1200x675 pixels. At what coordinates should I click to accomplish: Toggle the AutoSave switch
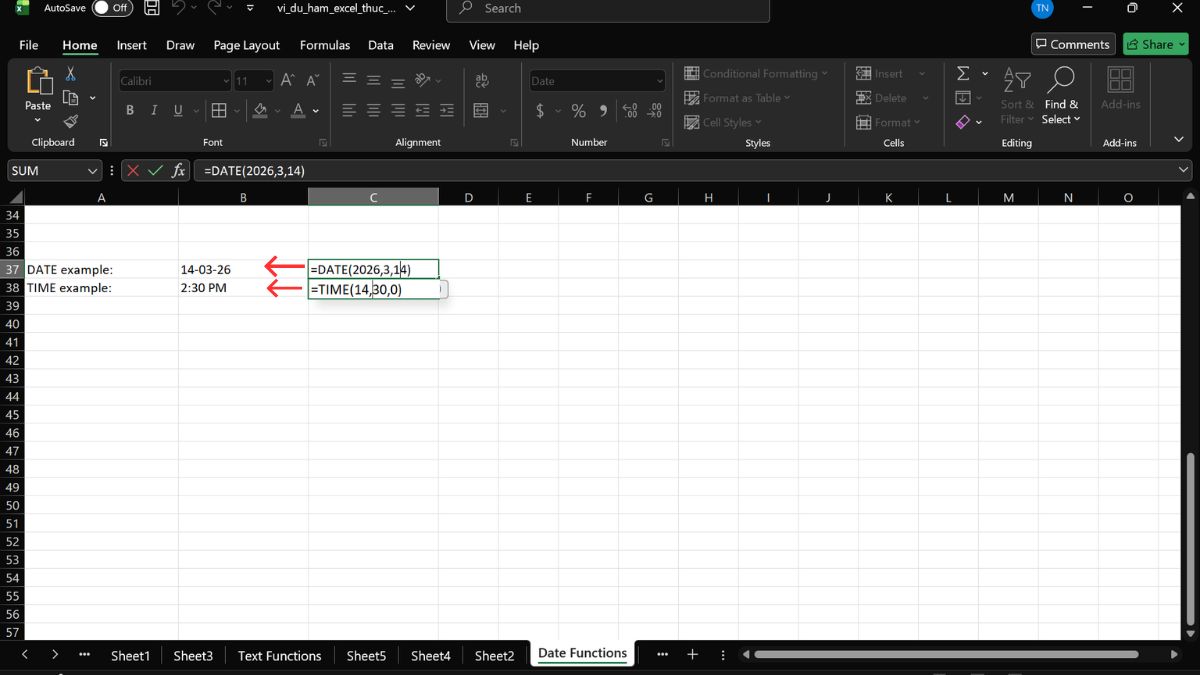pyautogui.click(x=113, y=8)
